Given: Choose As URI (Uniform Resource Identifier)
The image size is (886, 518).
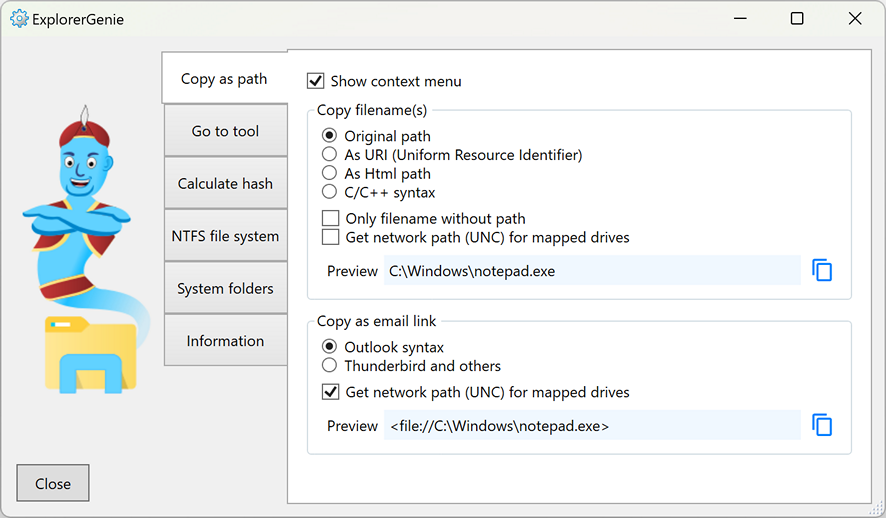Looking at the screenshot, I should (x=329, y=154).
